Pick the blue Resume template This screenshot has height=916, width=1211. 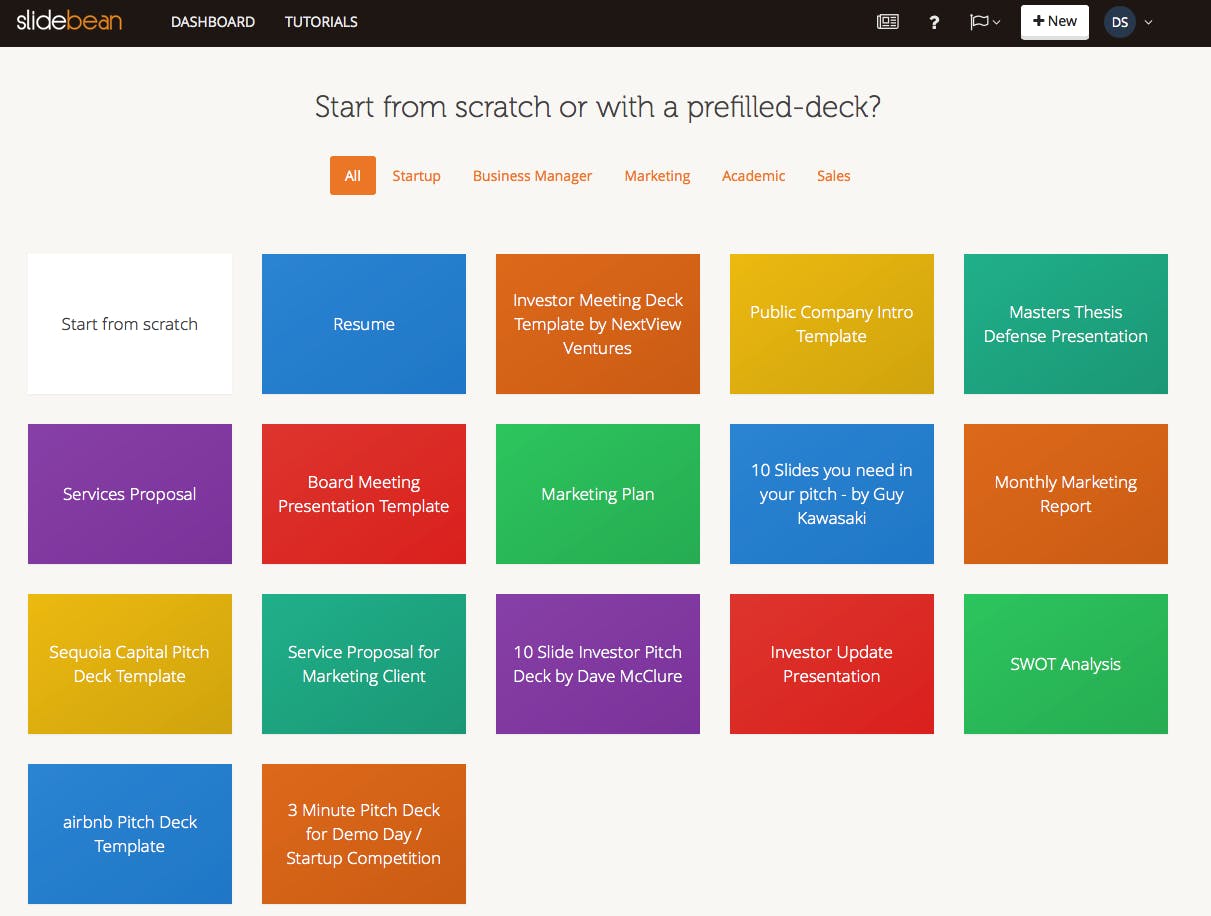pyautogui.click(x=364, y=324)
